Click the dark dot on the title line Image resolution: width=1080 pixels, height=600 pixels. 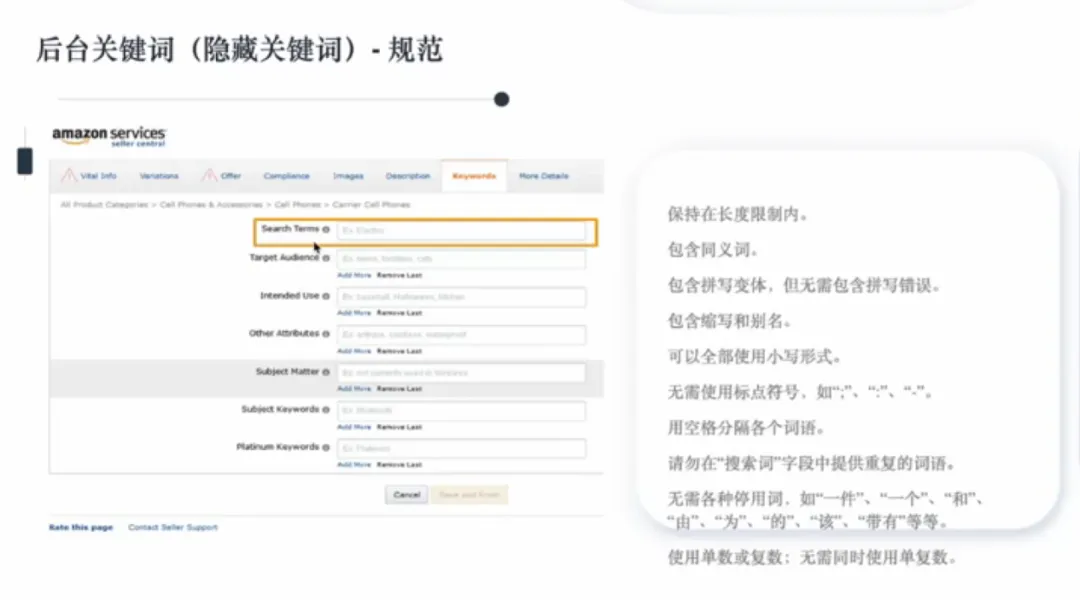(502, 99)
